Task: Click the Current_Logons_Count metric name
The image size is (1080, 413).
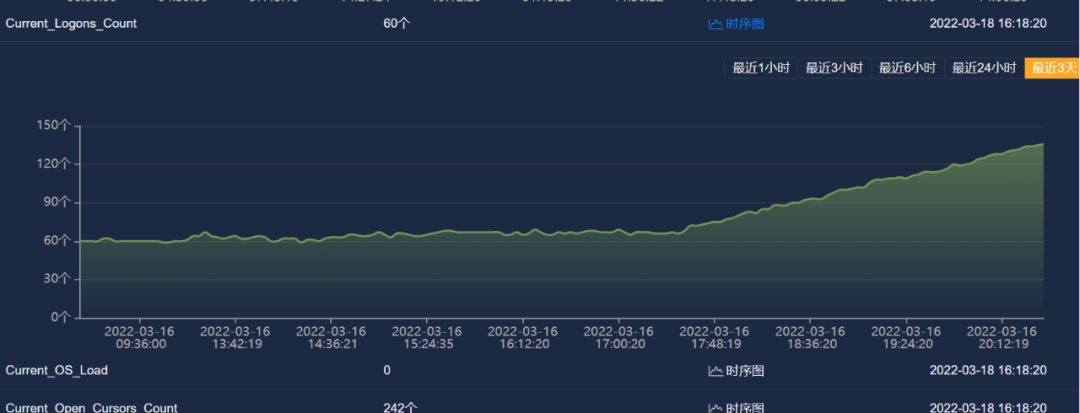Action: coord(71,23)
